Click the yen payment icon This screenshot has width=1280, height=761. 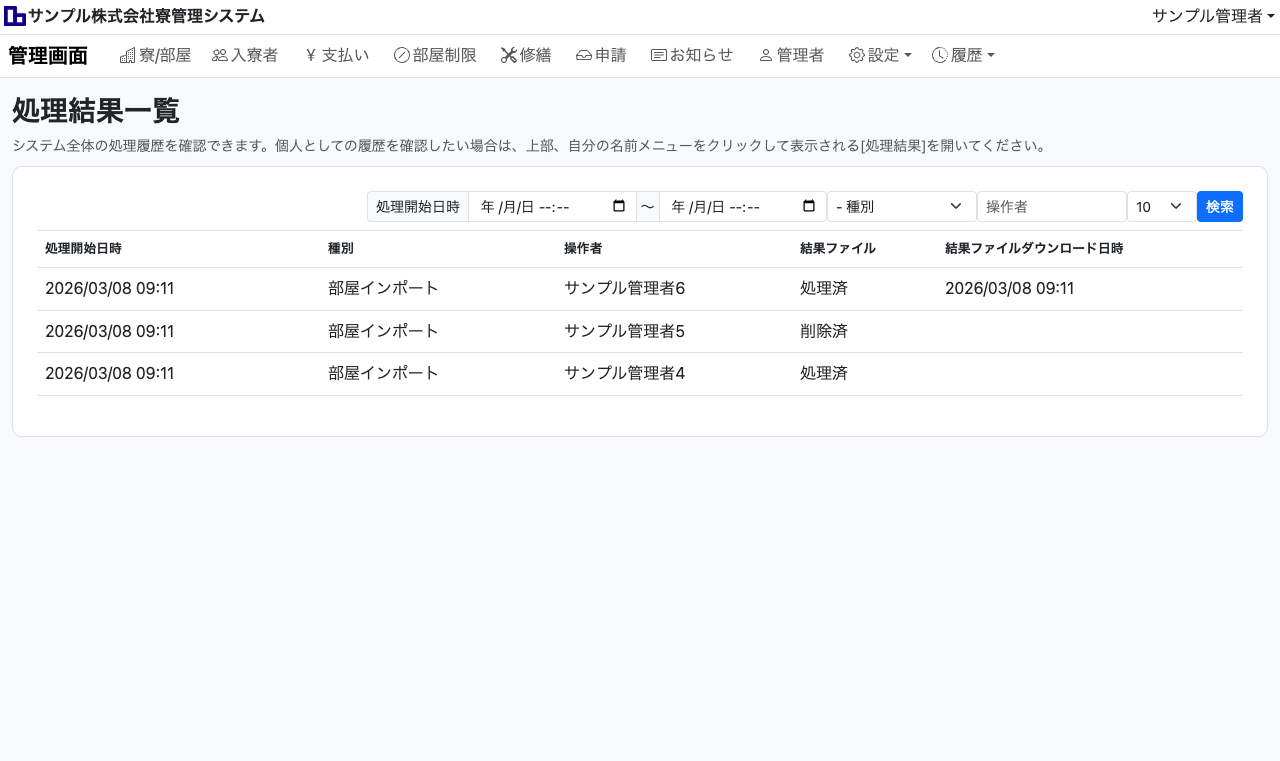tap(311, 56)
